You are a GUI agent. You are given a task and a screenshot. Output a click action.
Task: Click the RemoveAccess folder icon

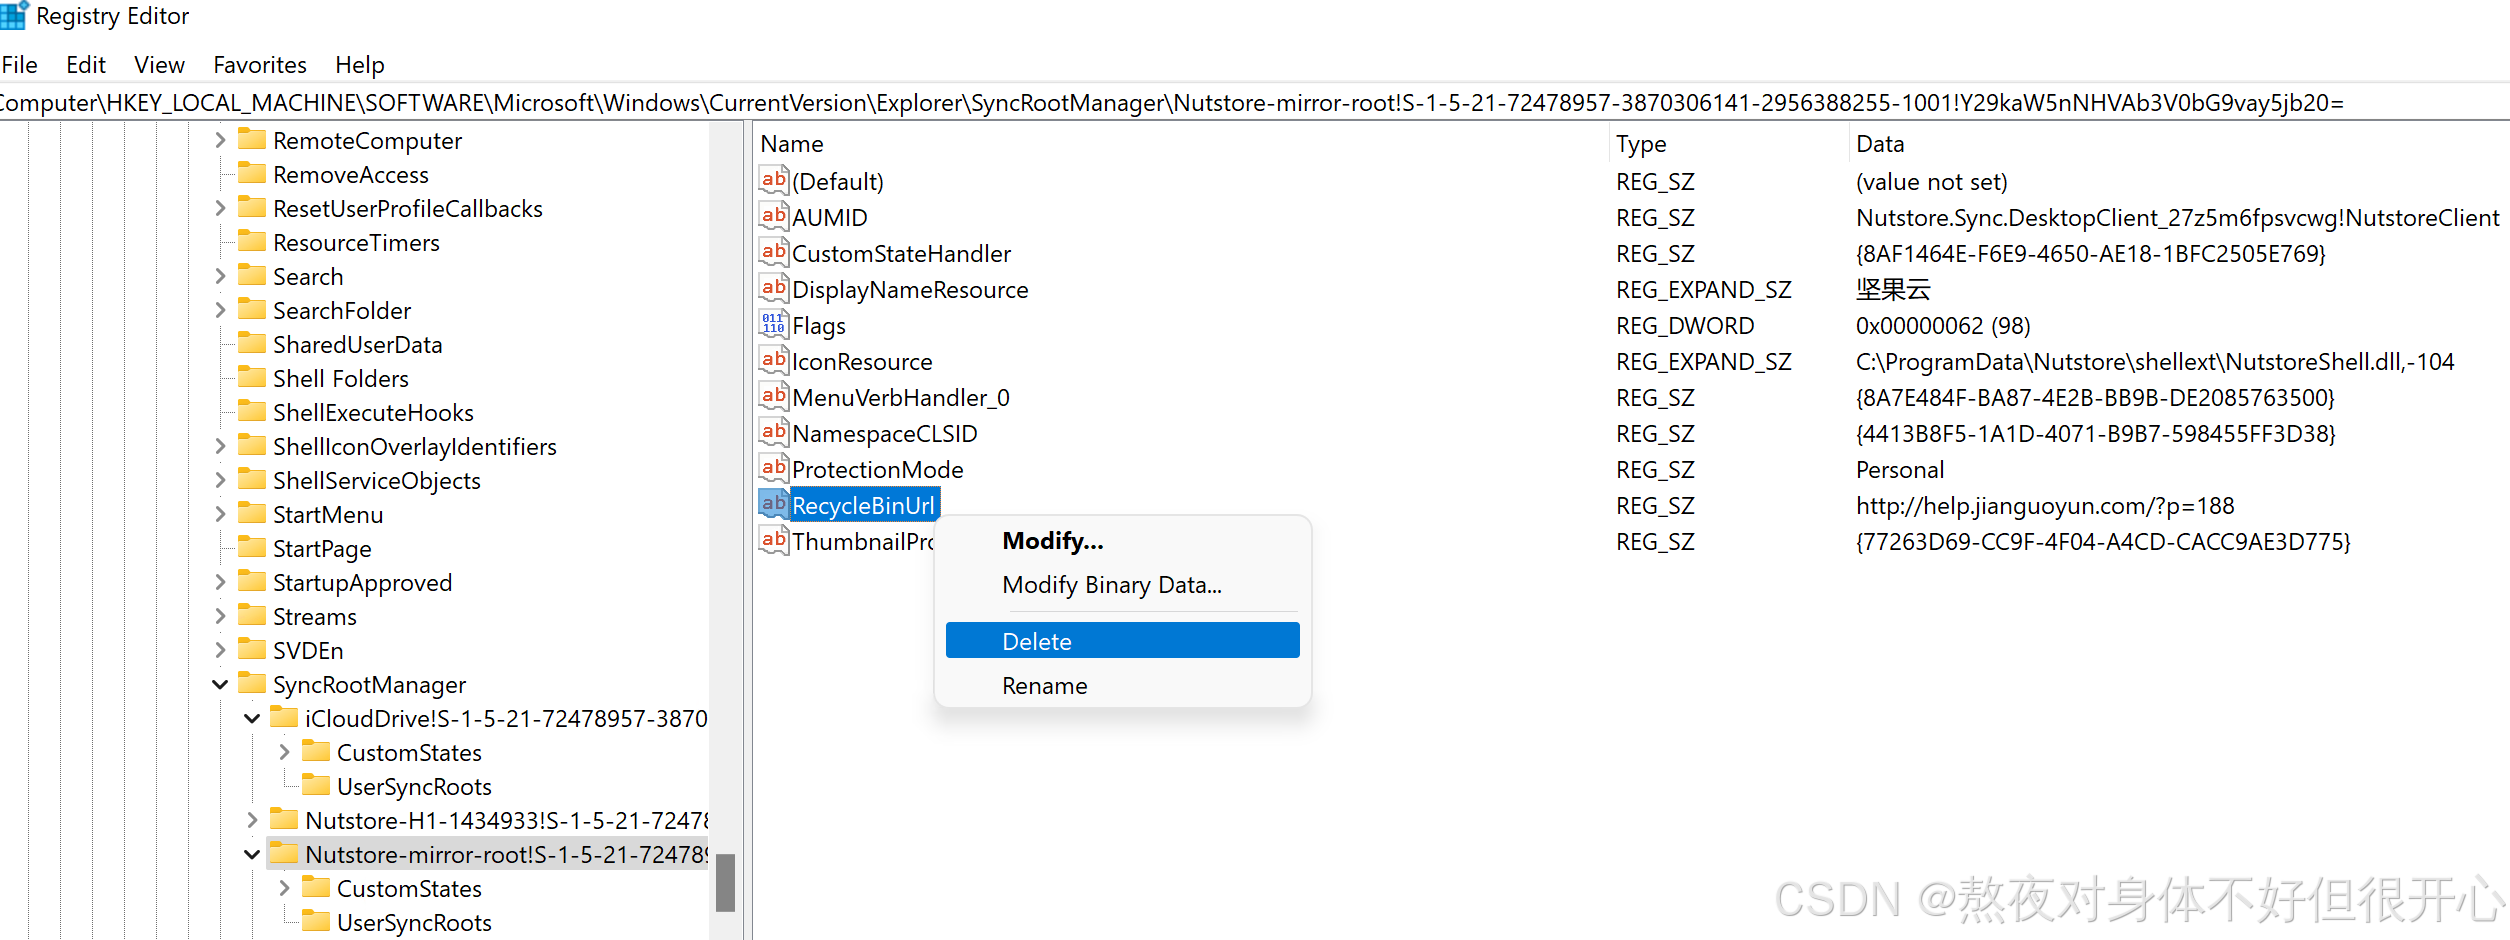[252, 173]
